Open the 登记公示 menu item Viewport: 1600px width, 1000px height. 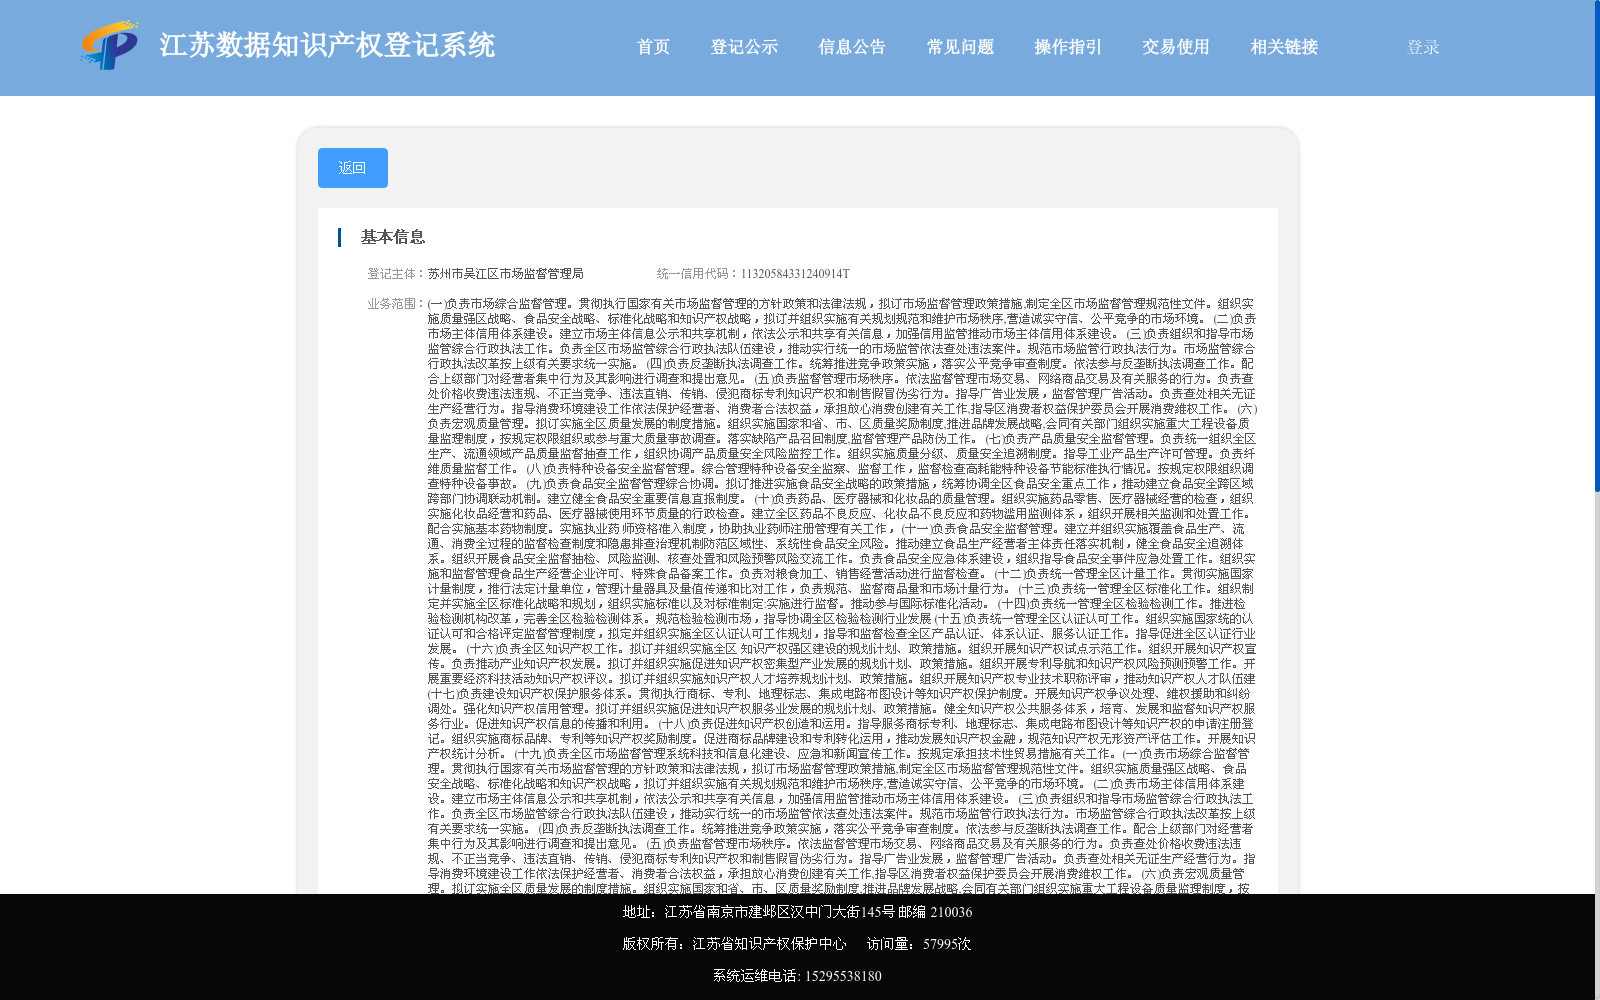[745, 47]
